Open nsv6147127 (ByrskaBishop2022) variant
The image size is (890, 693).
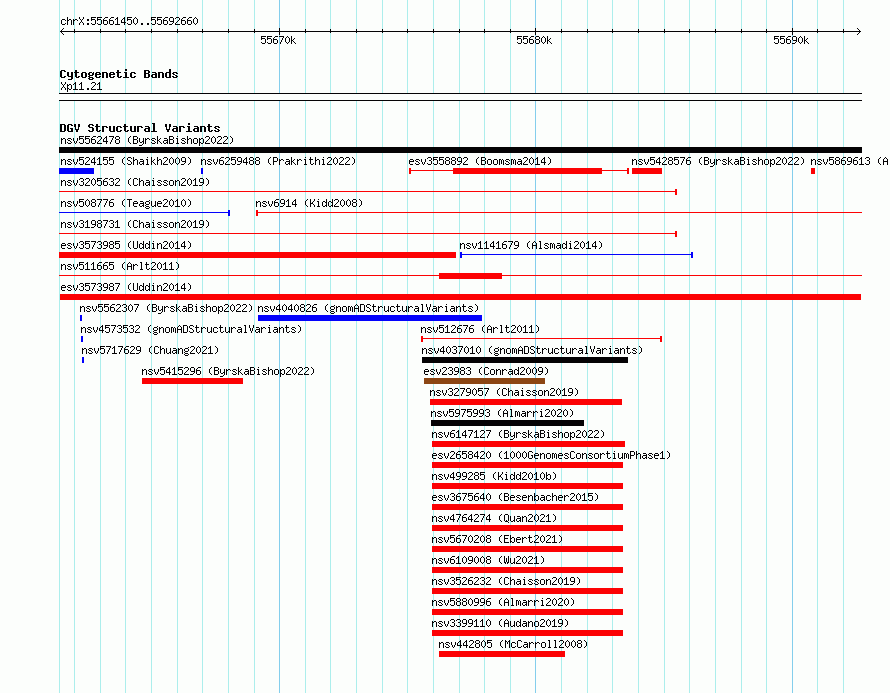[x=518, y=434]
